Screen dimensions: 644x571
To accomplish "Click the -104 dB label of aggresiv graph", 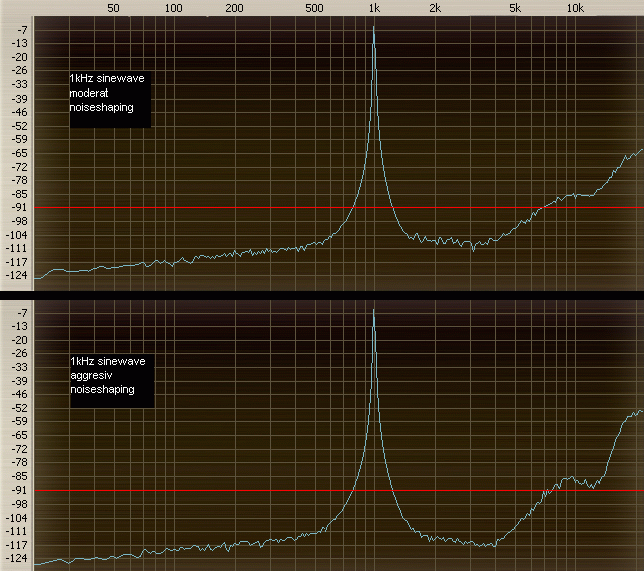I will click(x=16, y=518).
